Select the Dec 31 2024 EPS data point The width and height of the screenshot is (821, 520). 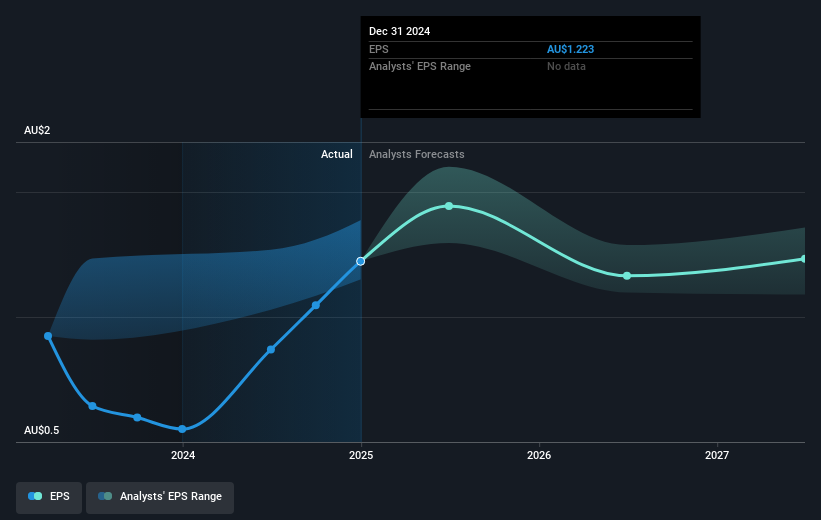click(x=361, y=261)
